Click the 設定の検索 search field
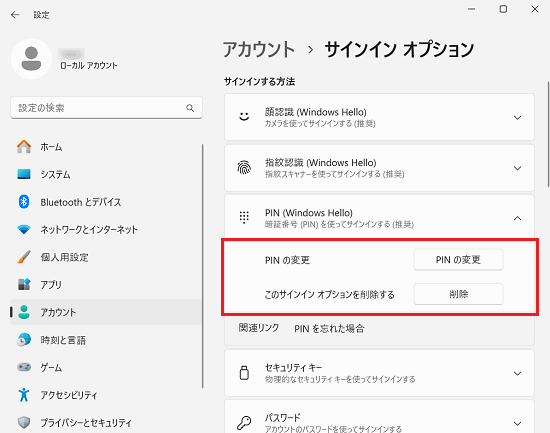This screenshot has height=433, width=550. tap(106, 108)
